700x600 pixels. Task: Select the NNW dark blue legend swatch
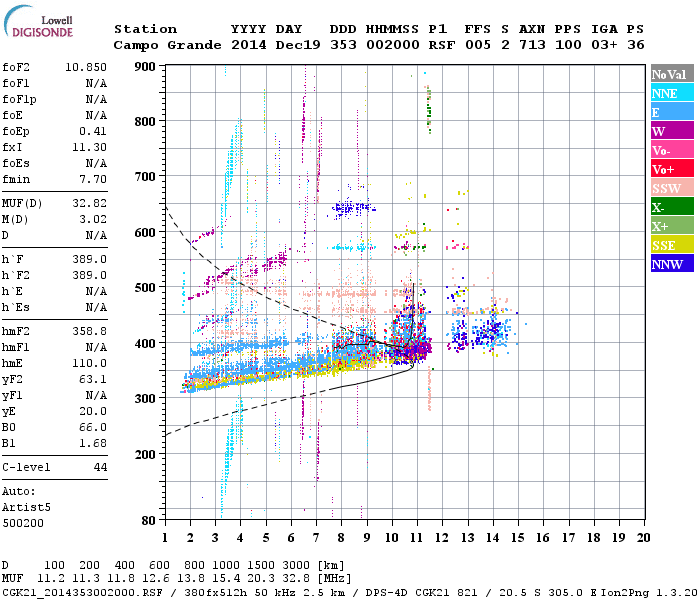point(672,263)
